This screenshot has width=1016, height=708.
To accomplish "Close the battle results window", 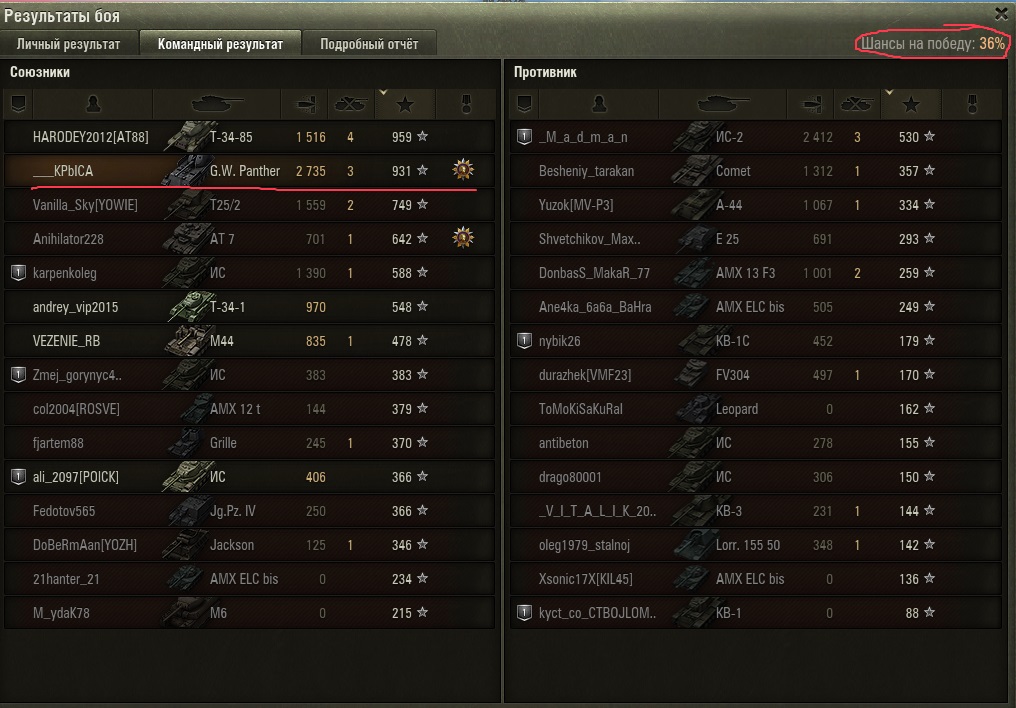I will 1000,13.
